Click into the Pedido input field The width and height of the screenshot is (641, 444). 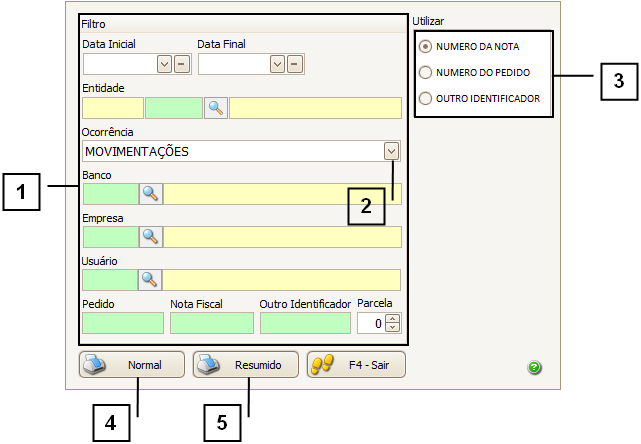pos(122,323)
